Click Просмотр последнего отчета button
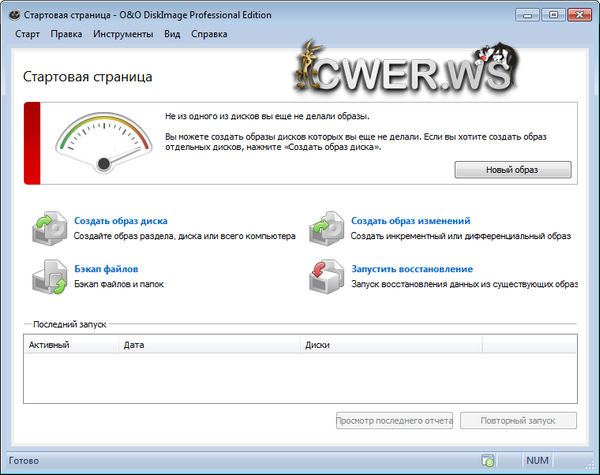The height and width of the screenshot is (475, 600). (x=395, y=421)
